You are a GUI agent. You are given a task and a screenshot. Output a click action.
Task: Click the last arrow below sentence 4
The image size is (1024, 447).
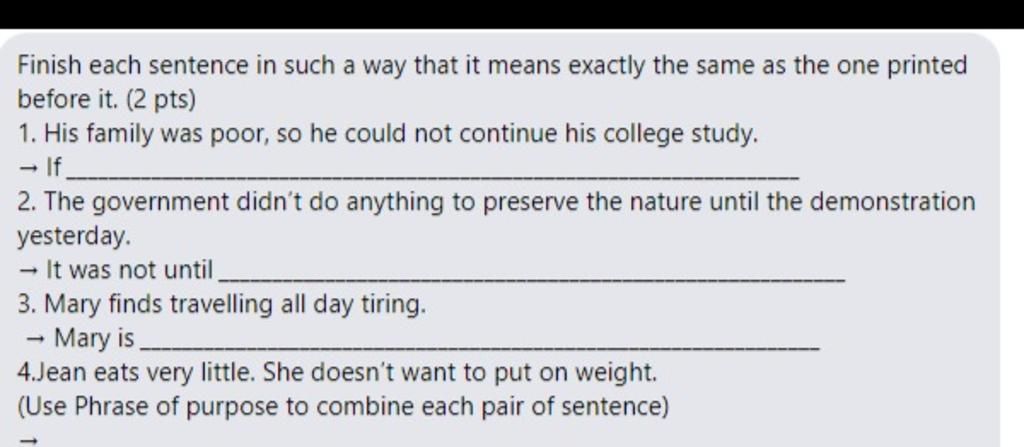pos(27,442)
